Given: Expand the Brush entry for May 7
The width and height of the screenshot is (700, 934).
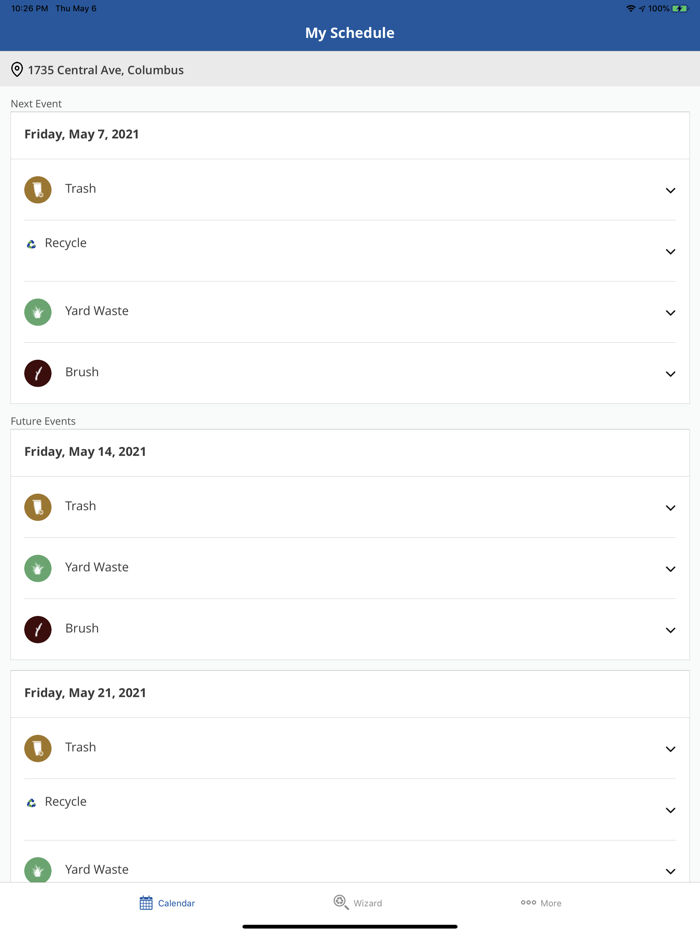Looking at the screenshot, I should 670,374.
